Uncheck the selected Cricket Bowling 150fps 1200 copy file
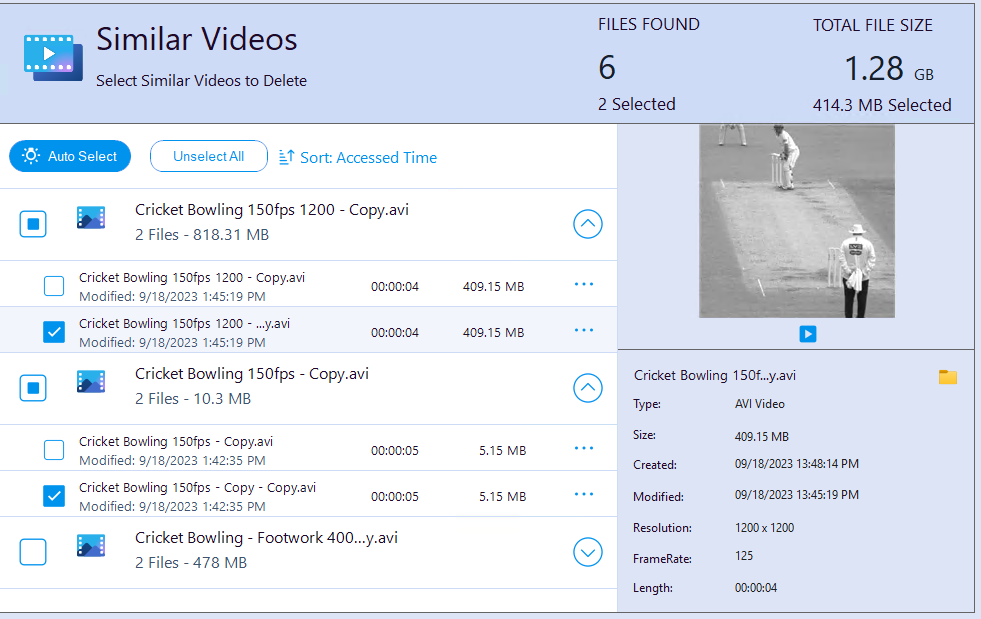 click(54, 331)
